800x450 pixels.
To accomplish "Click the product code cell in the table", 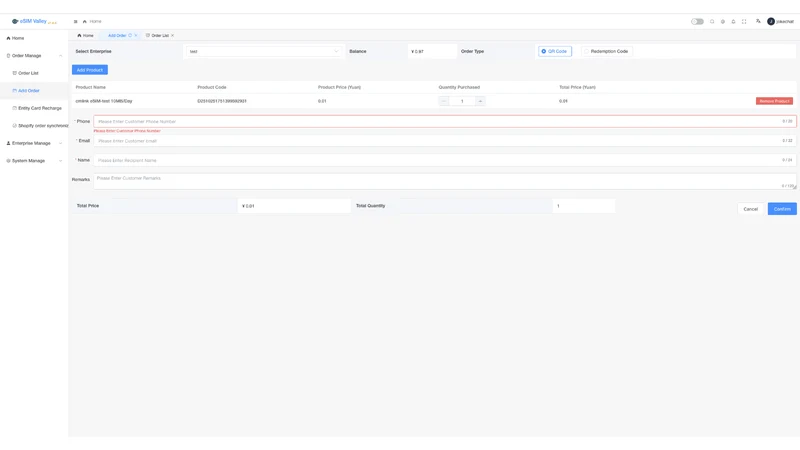I will [x=222, y=101].
